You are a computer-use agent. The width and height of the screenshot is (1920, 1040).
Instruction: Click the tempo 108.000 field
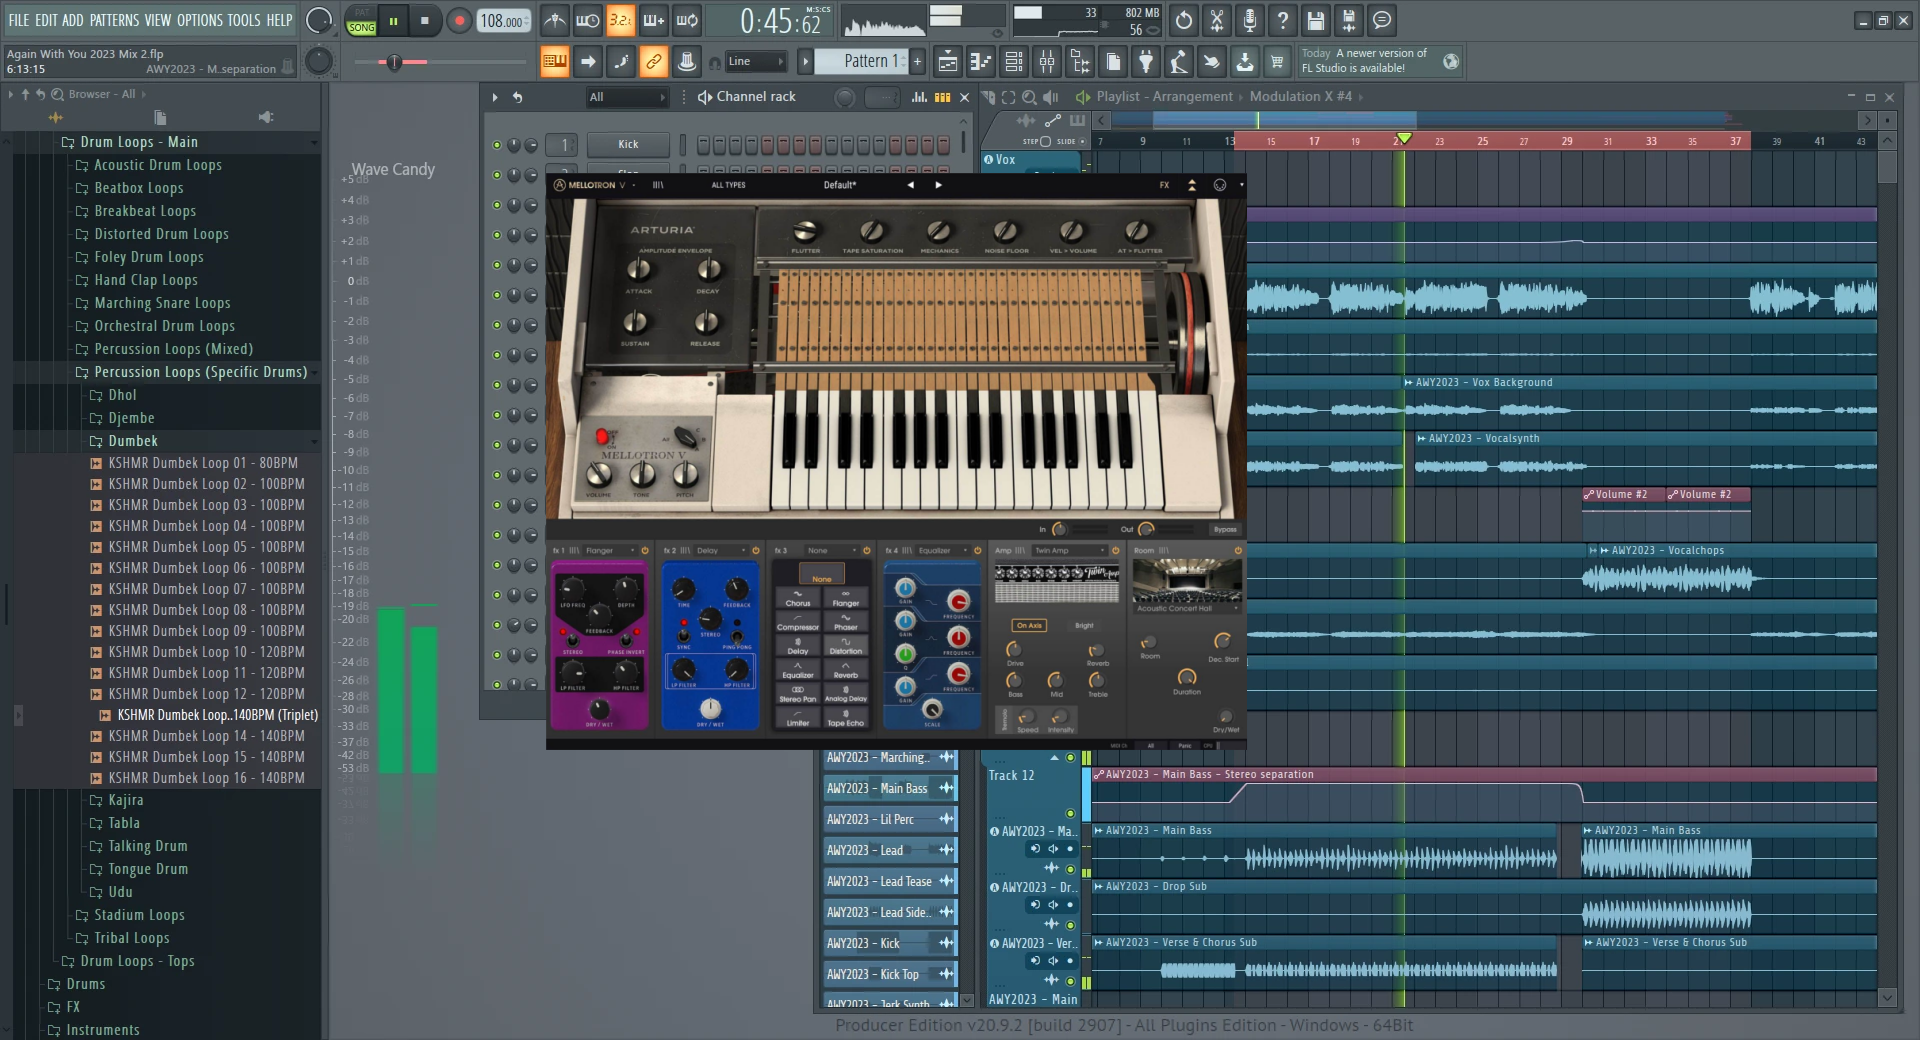click(503, 21)
